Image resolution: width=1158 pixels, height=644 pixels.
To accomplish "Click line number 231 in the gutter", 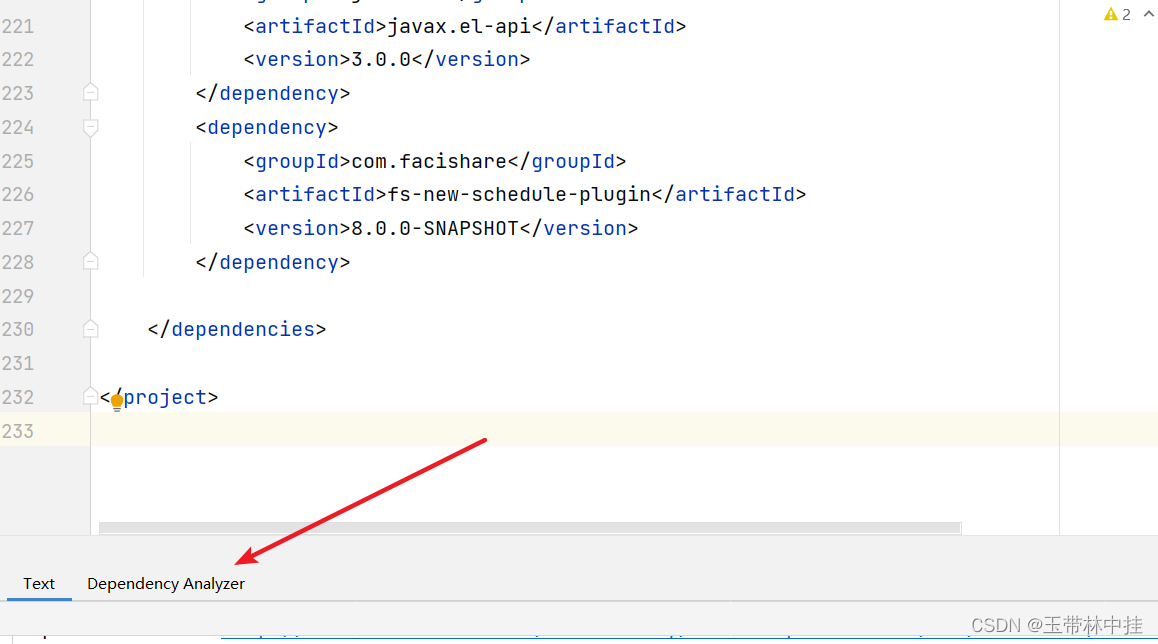I will tap(18, 363).
